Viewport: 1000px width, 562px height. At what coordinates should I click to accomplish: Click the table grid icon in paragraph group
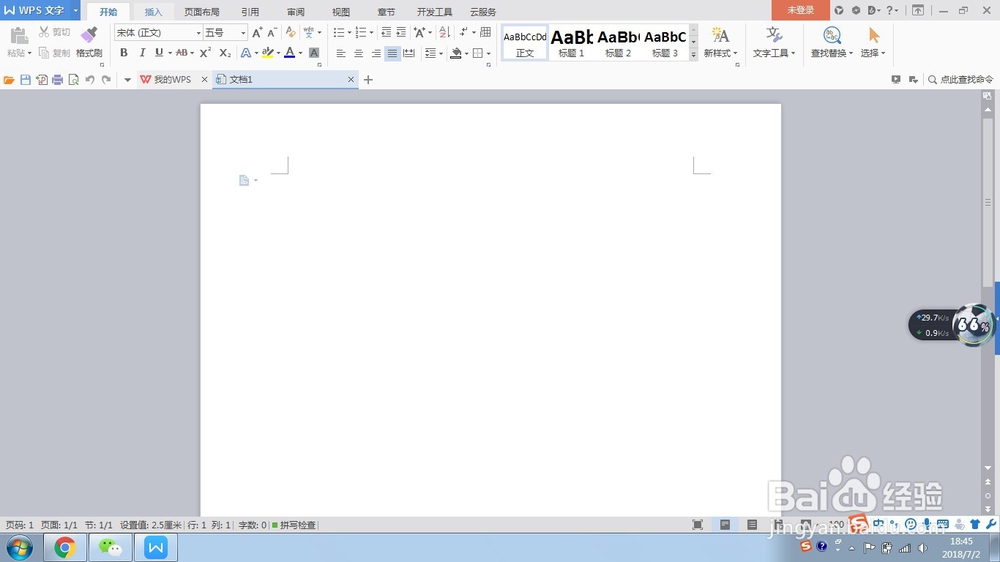[485, 33]
